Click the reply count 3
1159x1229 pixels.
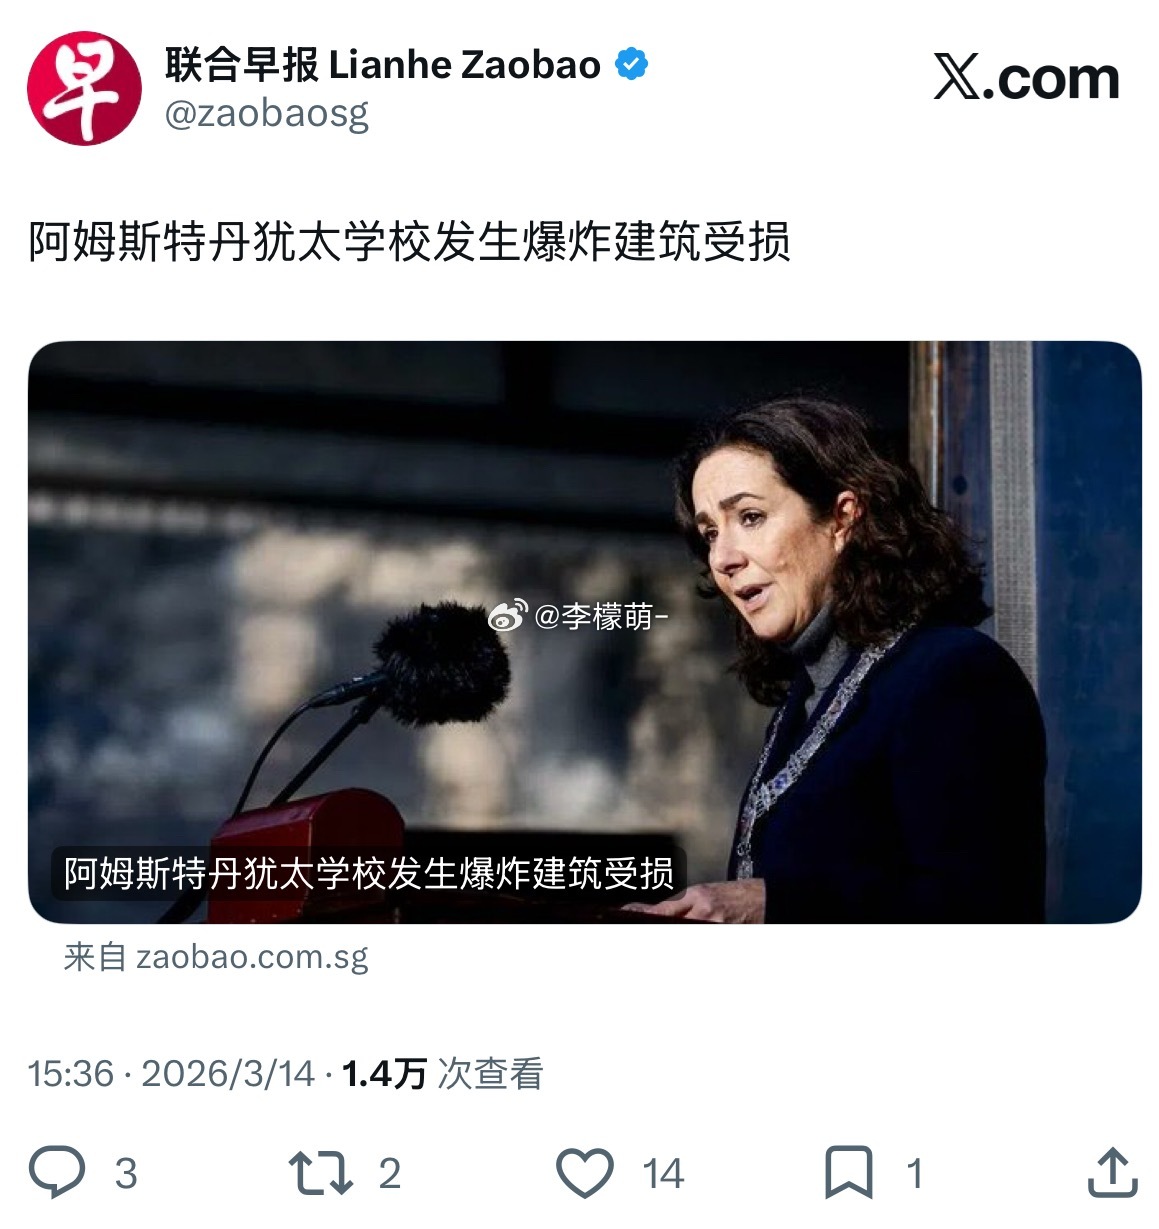tap(126, 1173)
